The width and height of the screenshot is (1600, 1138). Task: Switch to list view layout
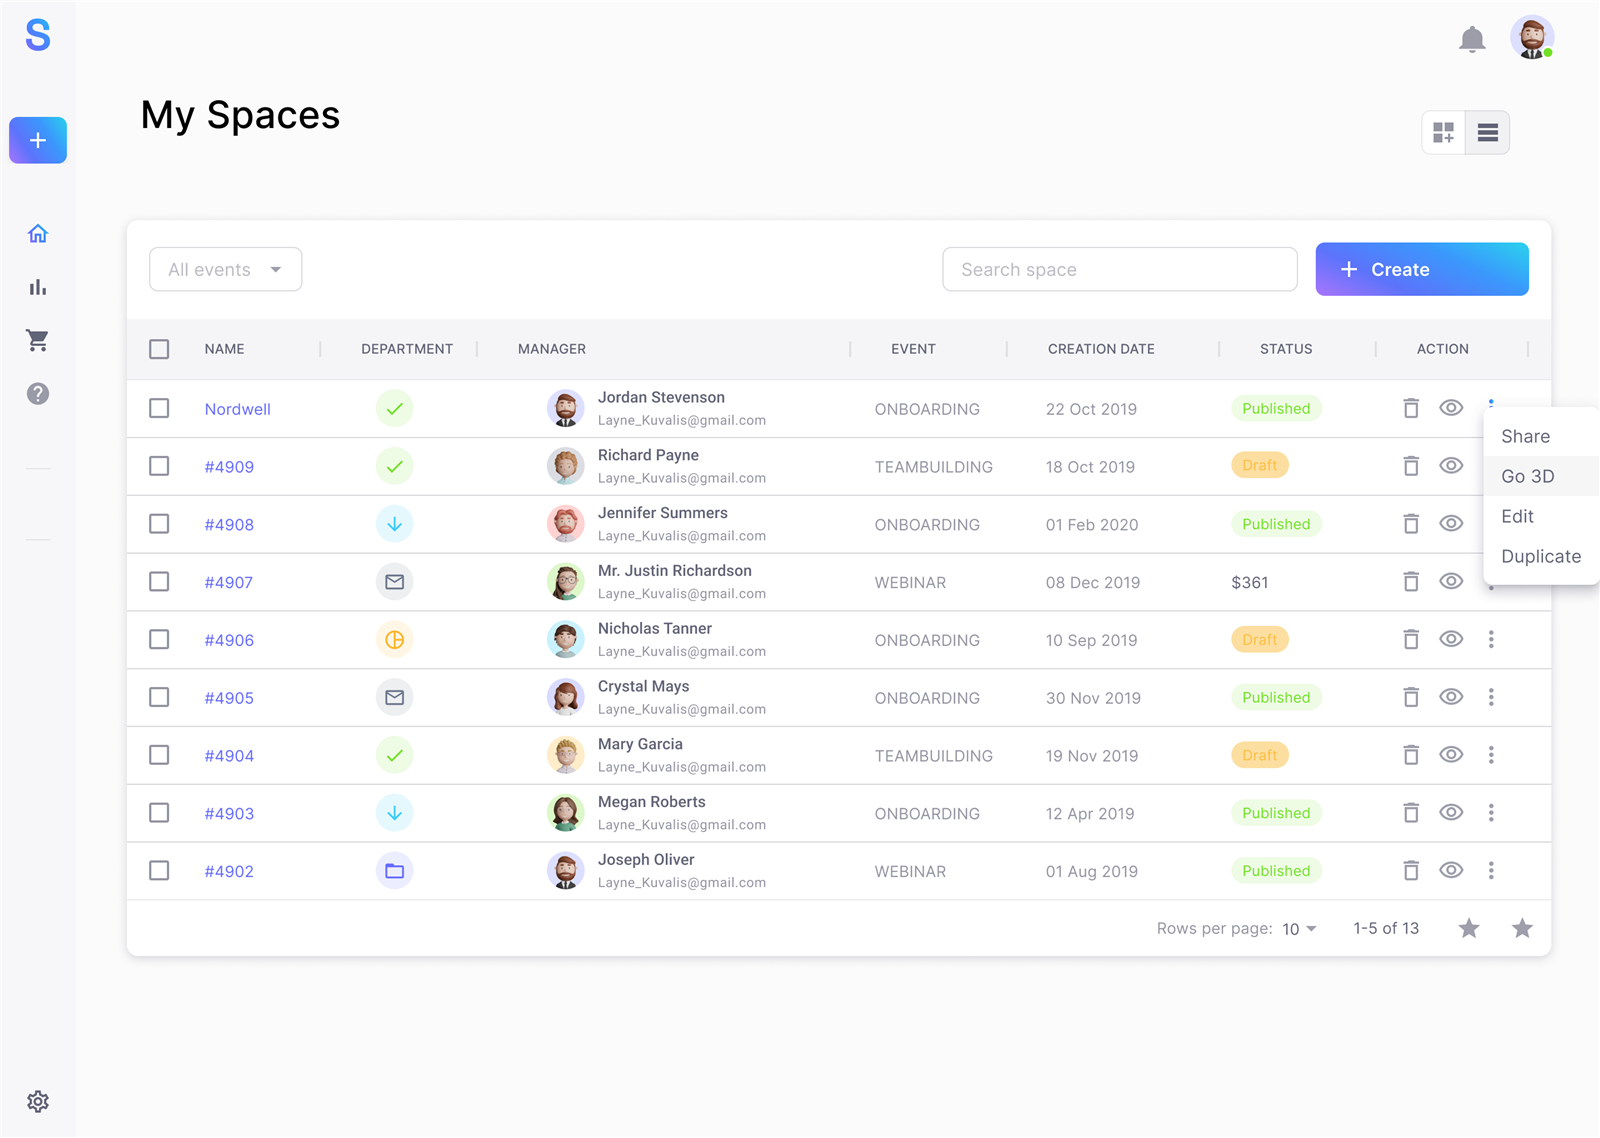click(1488, 132)
